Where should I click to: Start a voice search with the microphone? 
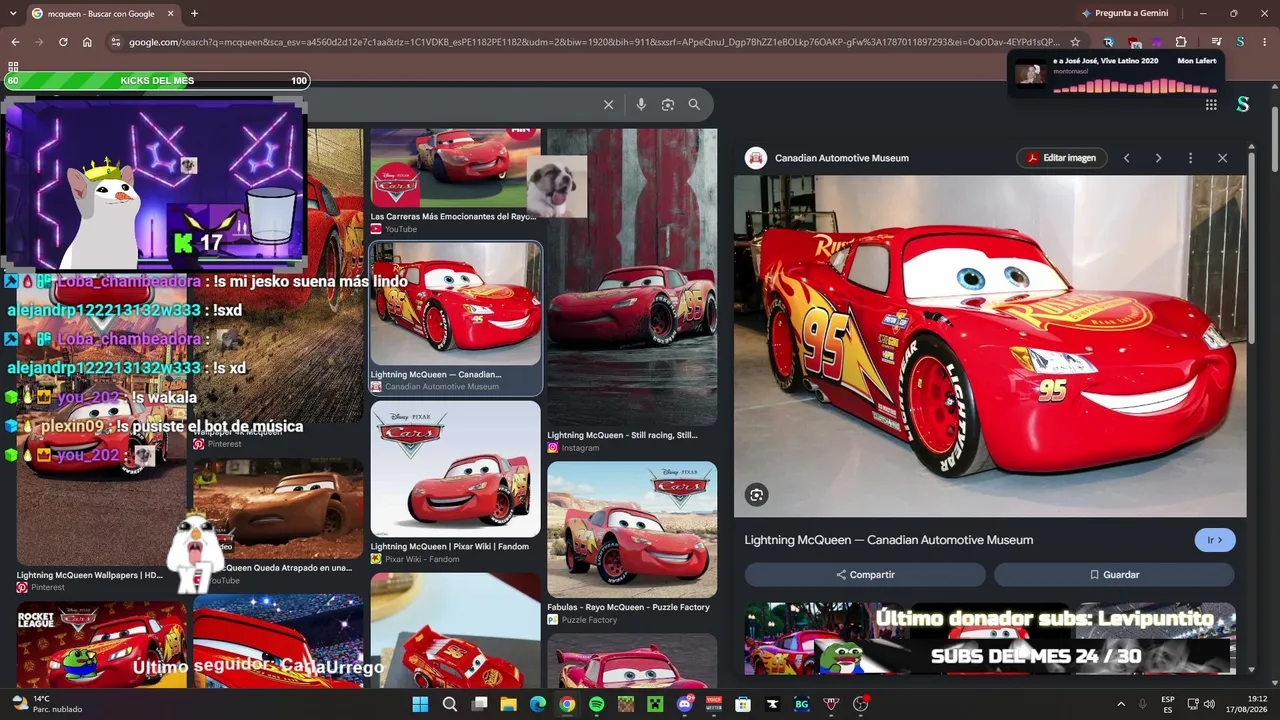click(641, 105)
